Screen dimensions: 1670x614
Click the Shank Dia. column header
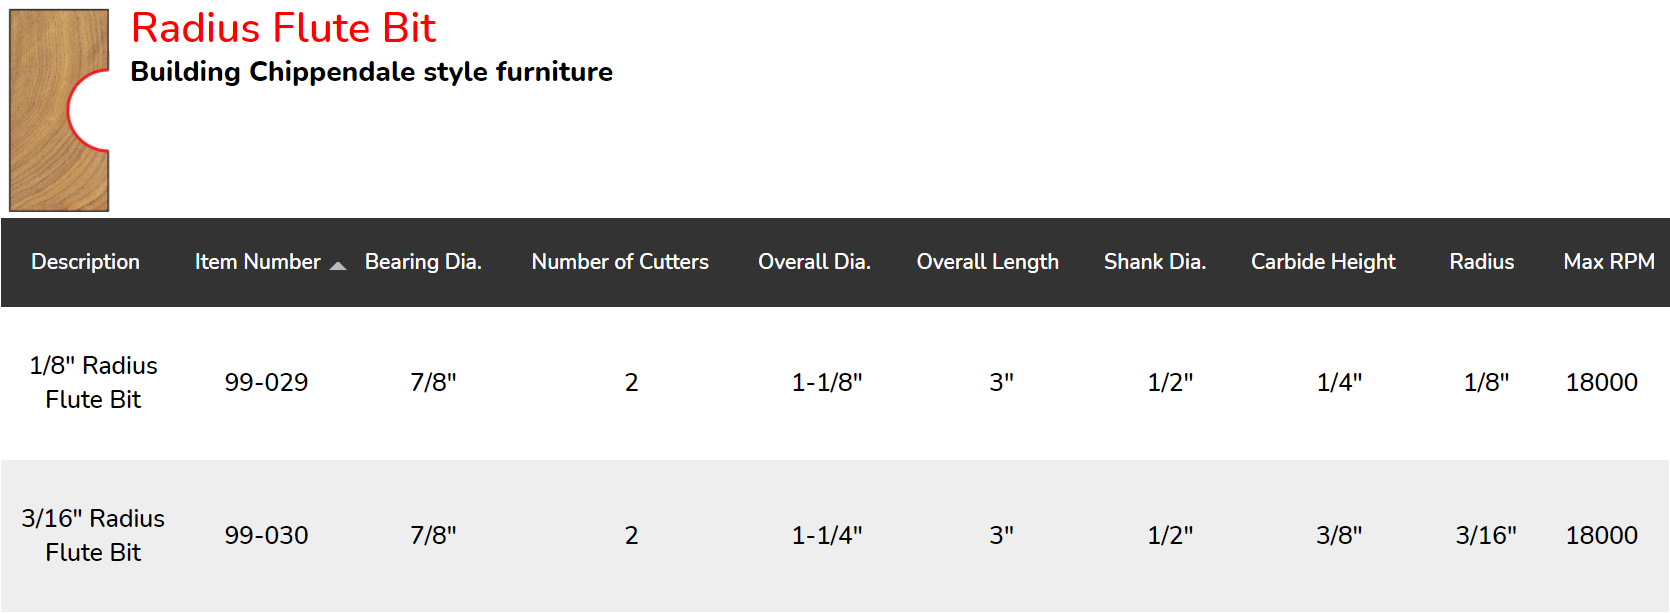click(1155, 262)
